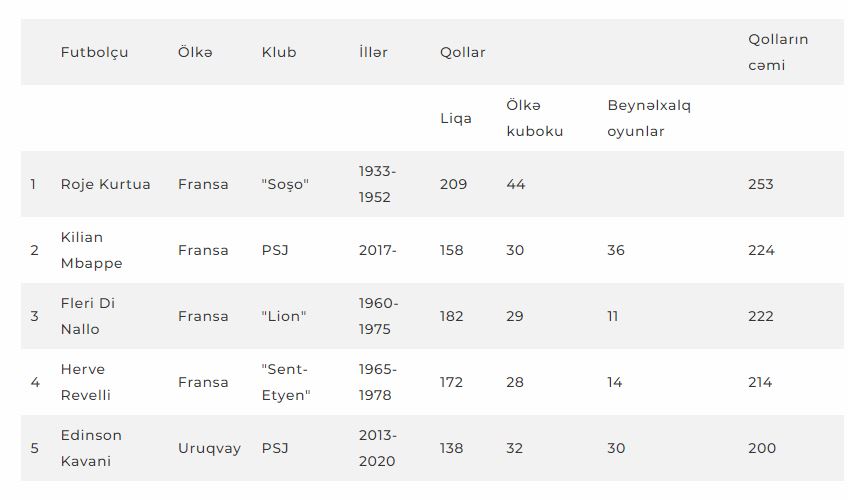This screenshot has height=500, width=848.
Task: Click Kavani's total goals value 200
Action: tap(762, 448)
